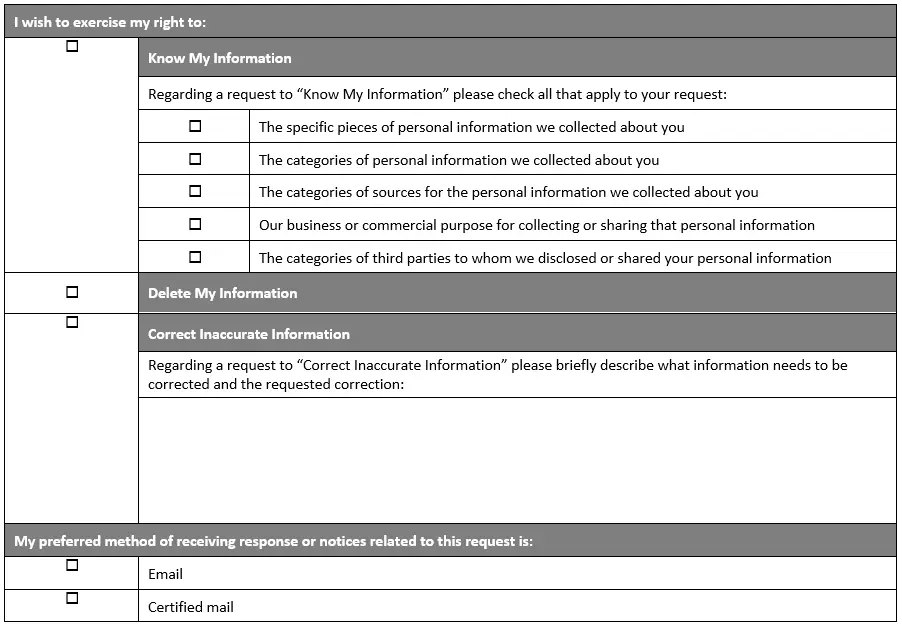Screen dimensions: 902x625
Task: Check the Delete My Information checkbox
Action: [72, 292]
